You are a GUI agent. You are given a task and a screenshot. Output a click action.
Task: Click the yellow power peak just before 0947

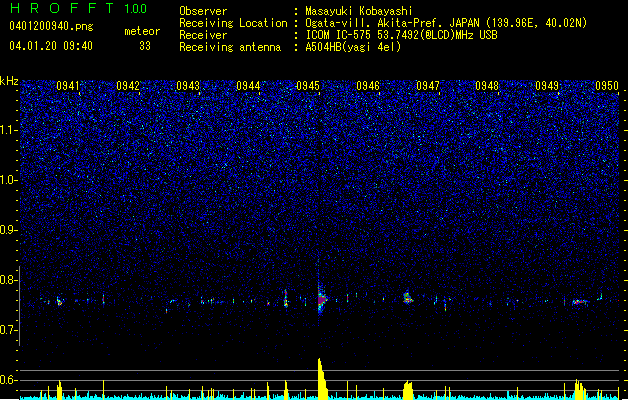[408, 389]
